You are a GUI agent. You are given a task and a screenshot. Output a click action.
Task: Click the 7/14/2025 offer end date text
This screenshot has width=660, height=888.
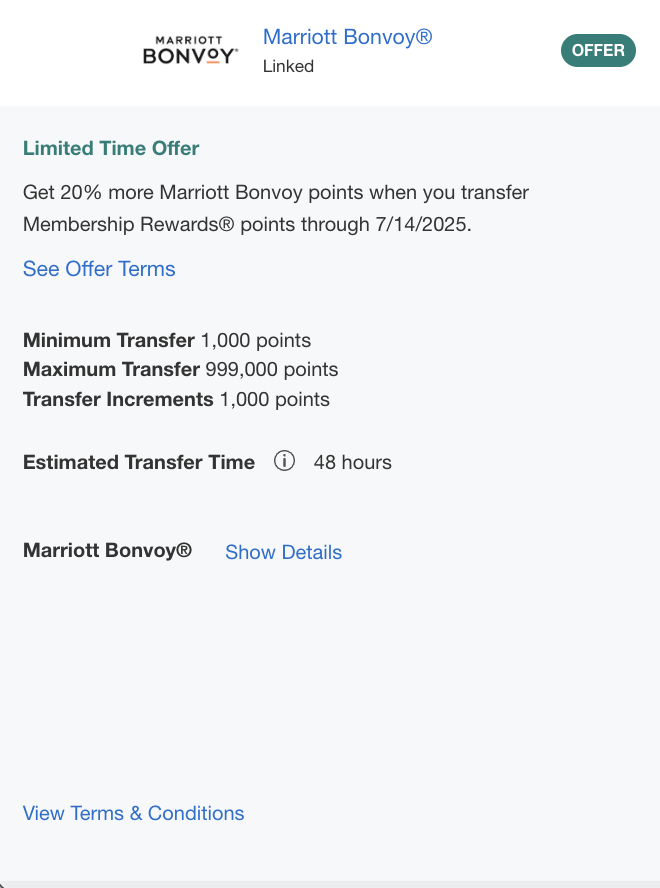point(423,224)
